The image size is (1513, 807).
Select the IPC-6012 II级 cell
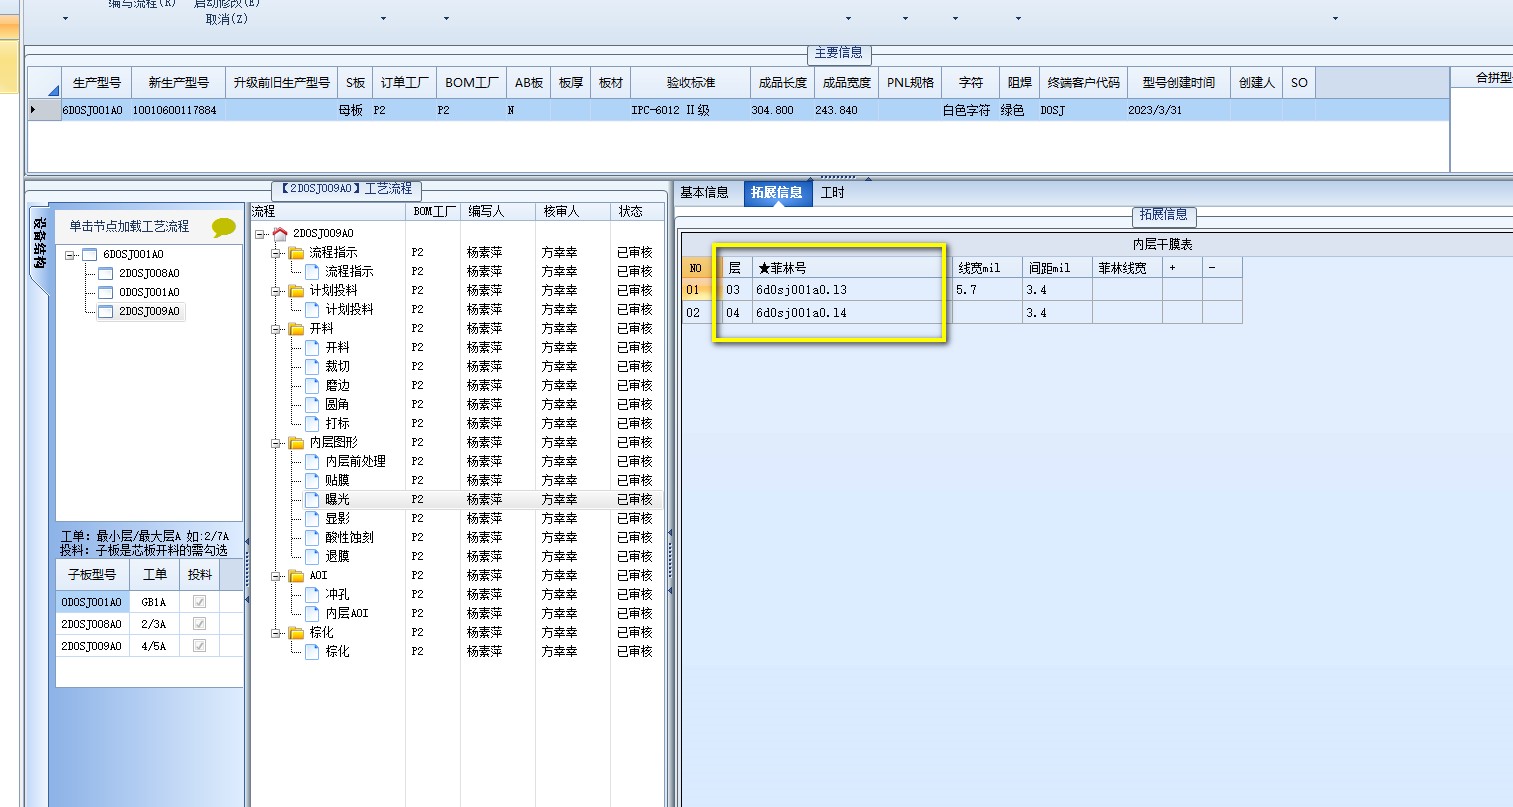pyautogui.click(x=691, y=110)
